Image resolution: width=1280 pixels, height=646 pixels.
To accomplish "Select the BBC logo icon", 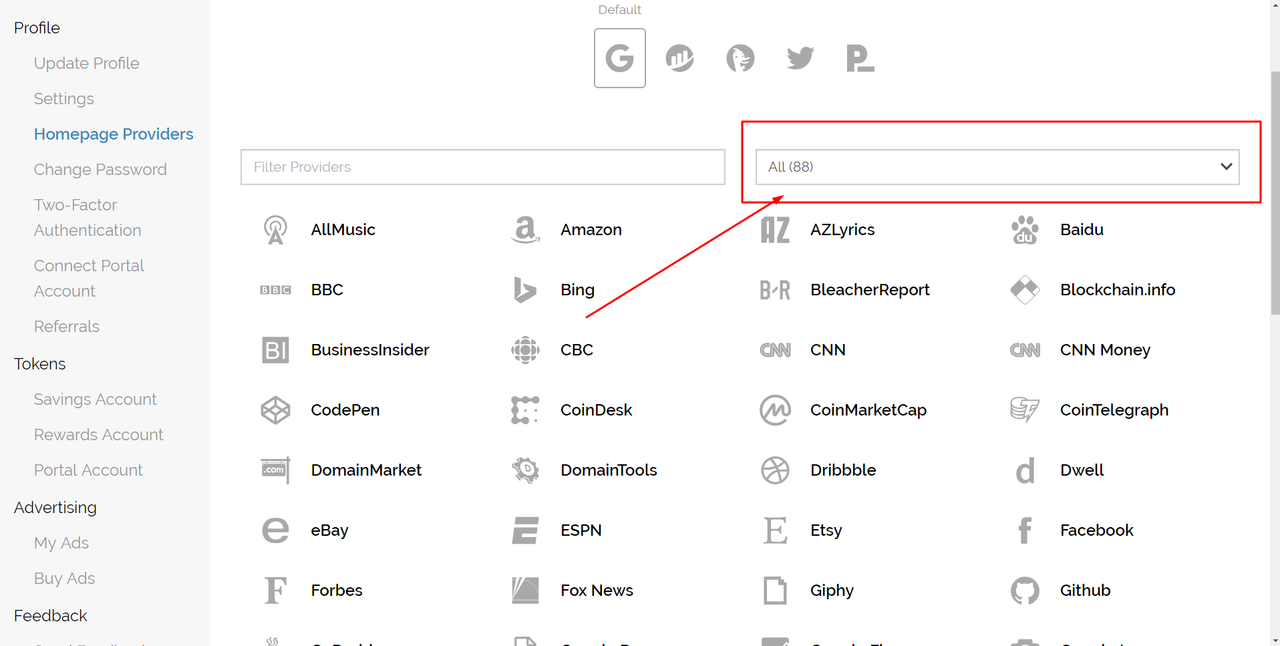I will tap(275, 290).
